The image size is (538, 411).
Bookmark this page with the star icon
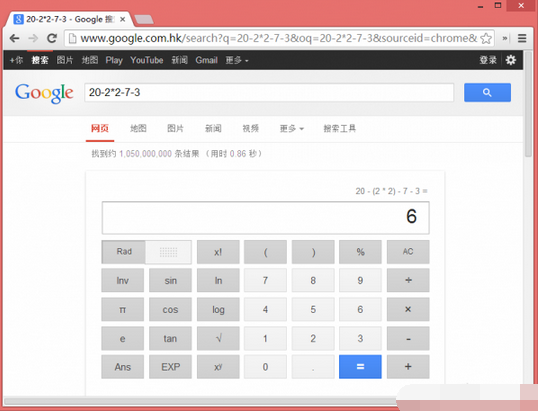pyautogui.click(x=486, y=38)
